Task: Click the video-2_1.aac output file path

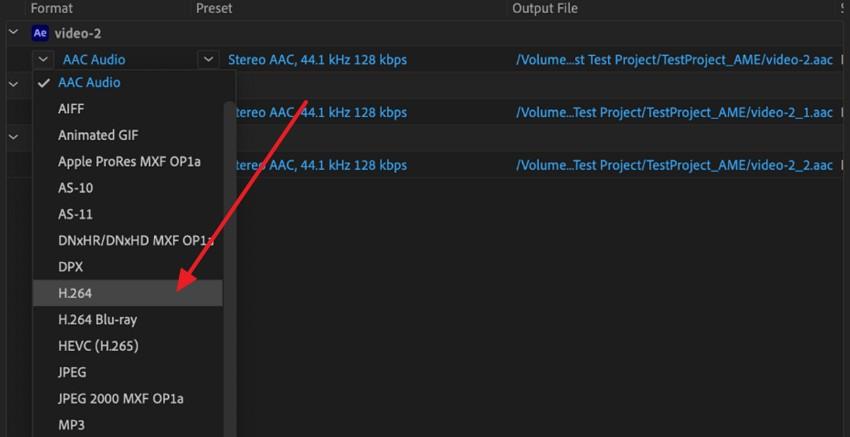Action: point(674,112)
